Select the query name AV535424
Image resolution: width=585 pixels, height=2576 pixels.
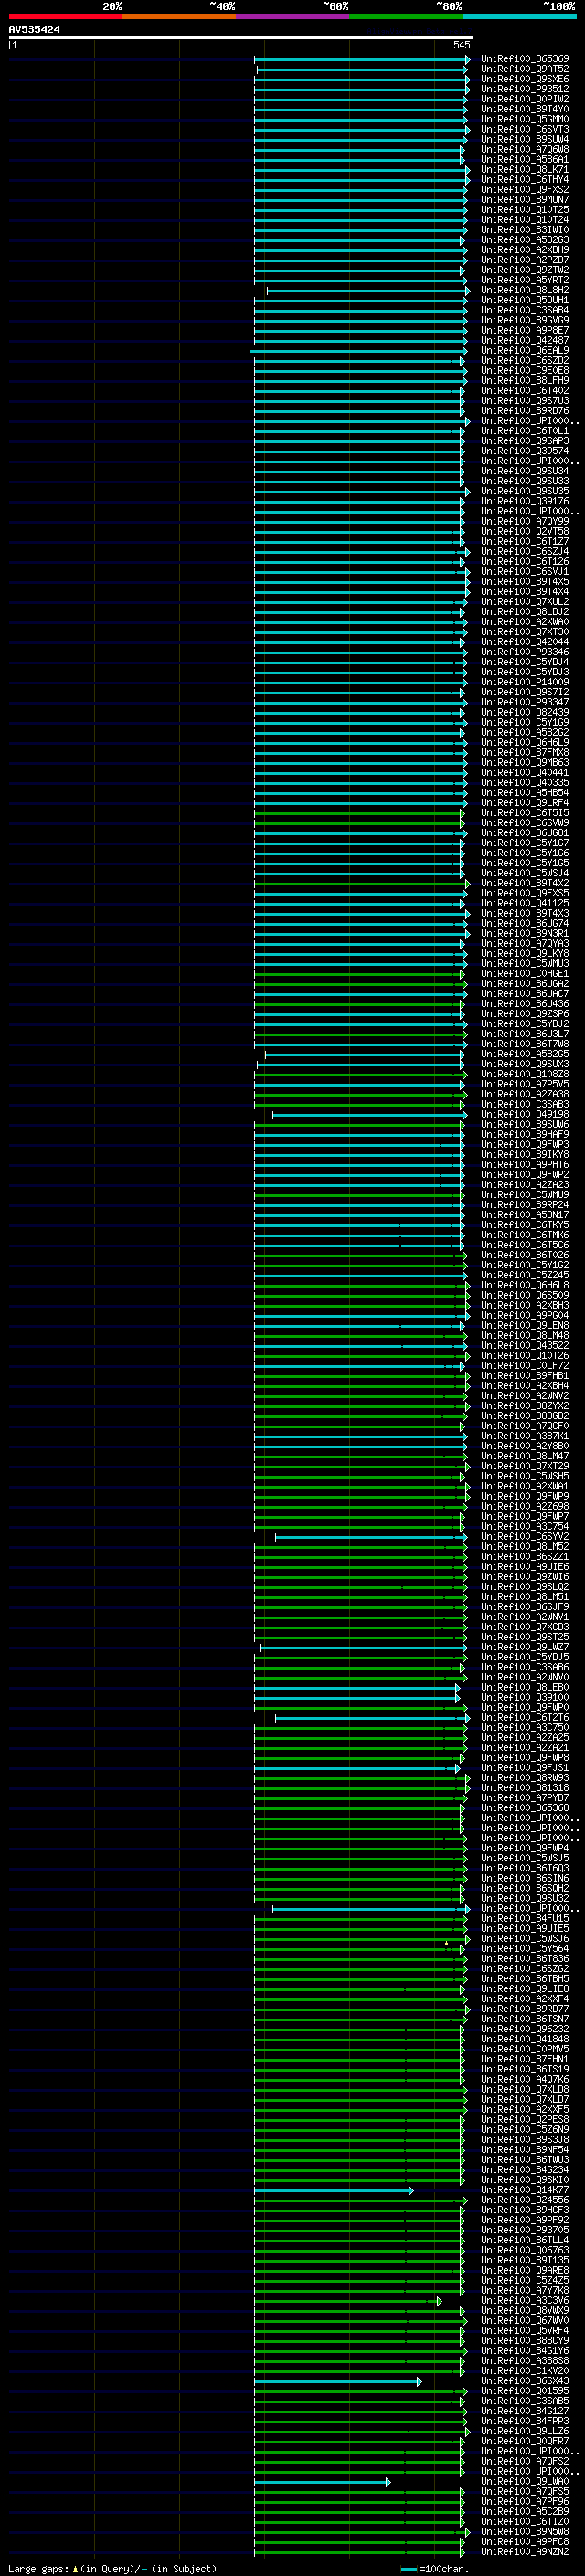[x=34, y=30]
